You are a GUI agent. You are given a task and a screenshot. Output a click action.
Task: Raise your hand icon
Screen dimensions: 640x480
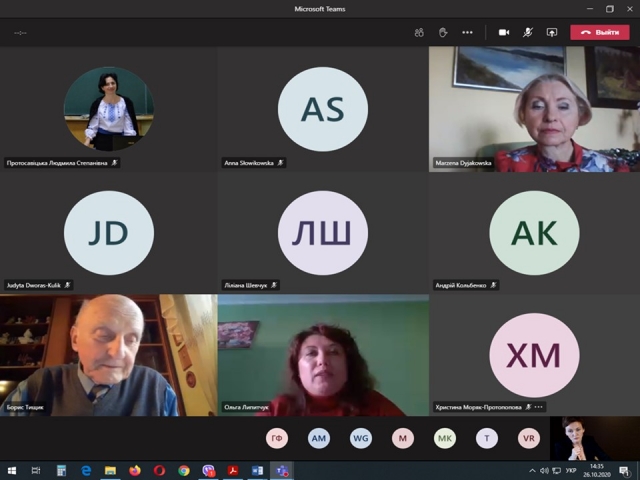[x=443, y=33]
